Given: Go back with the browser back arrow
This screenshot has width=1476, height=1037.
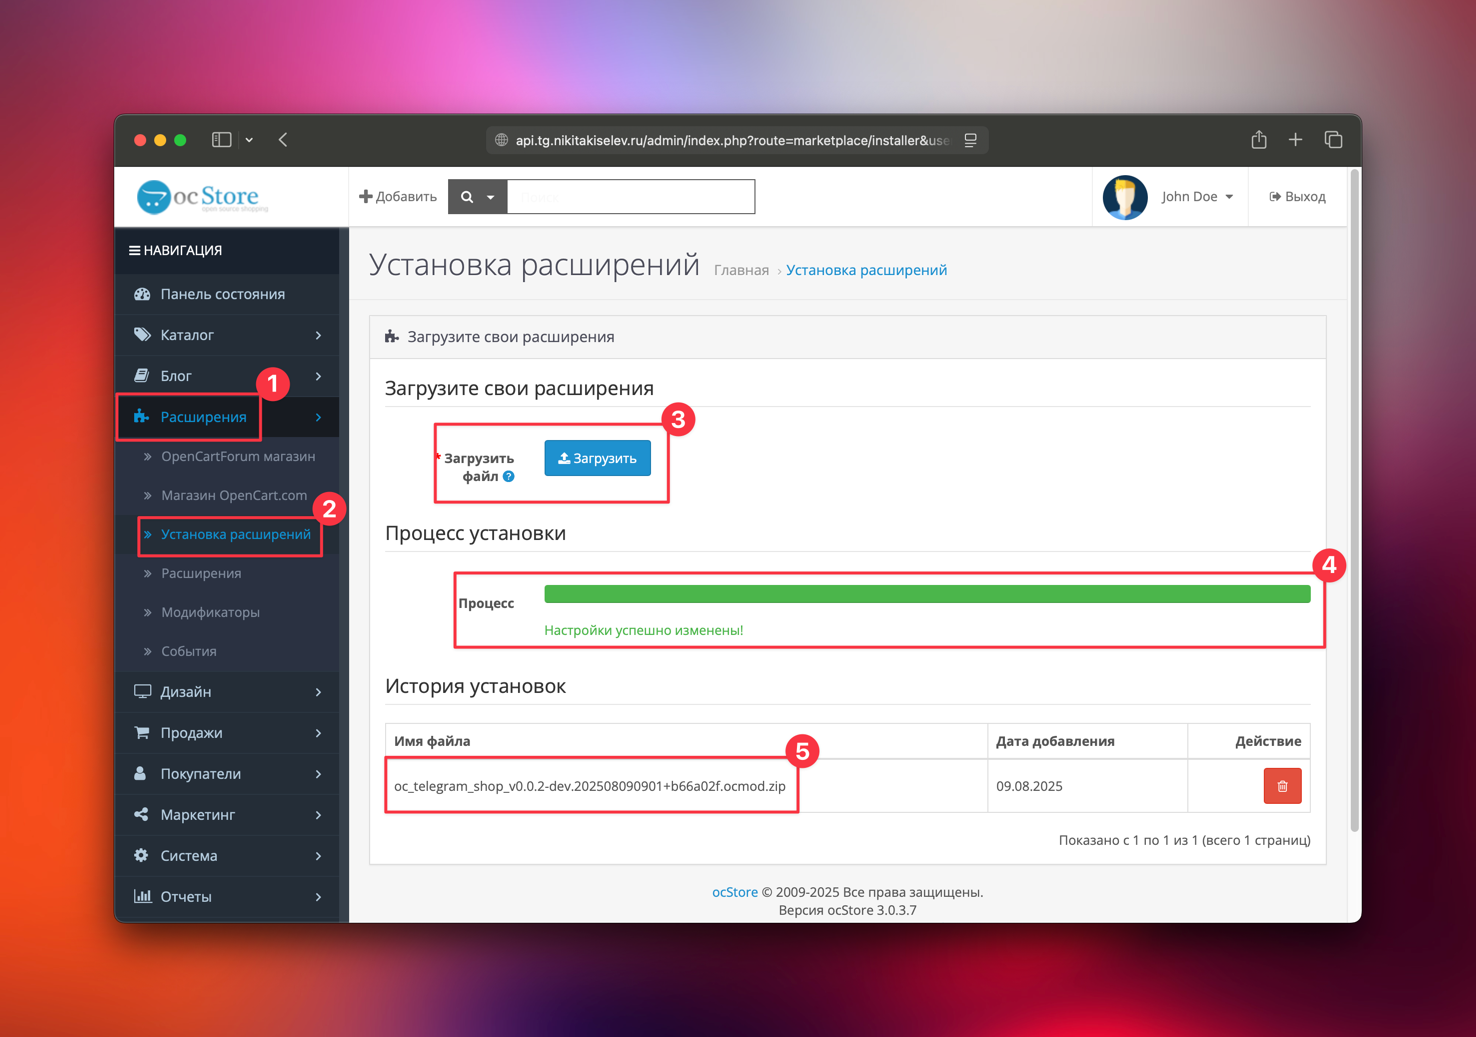Looking at the screenshot, I should pyautogui.click(x=284, y=140).
